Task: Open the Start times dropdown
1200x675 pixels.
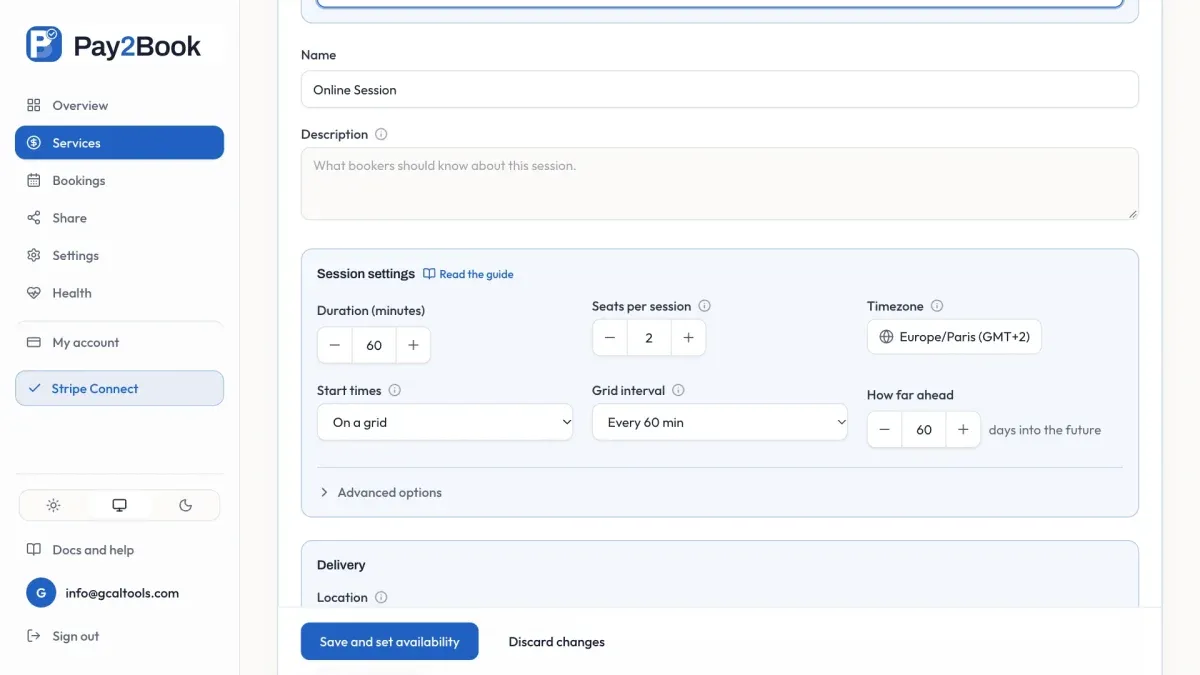Action: 445,422
